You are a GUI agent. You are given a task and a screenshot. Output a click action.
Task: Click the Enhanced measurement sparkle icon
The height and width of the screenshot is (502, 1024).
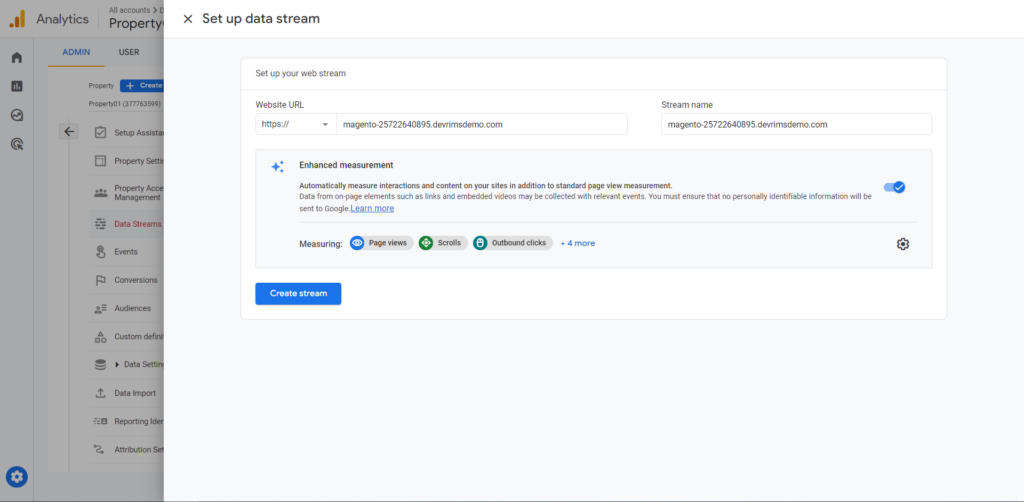(x=278, y=166)
